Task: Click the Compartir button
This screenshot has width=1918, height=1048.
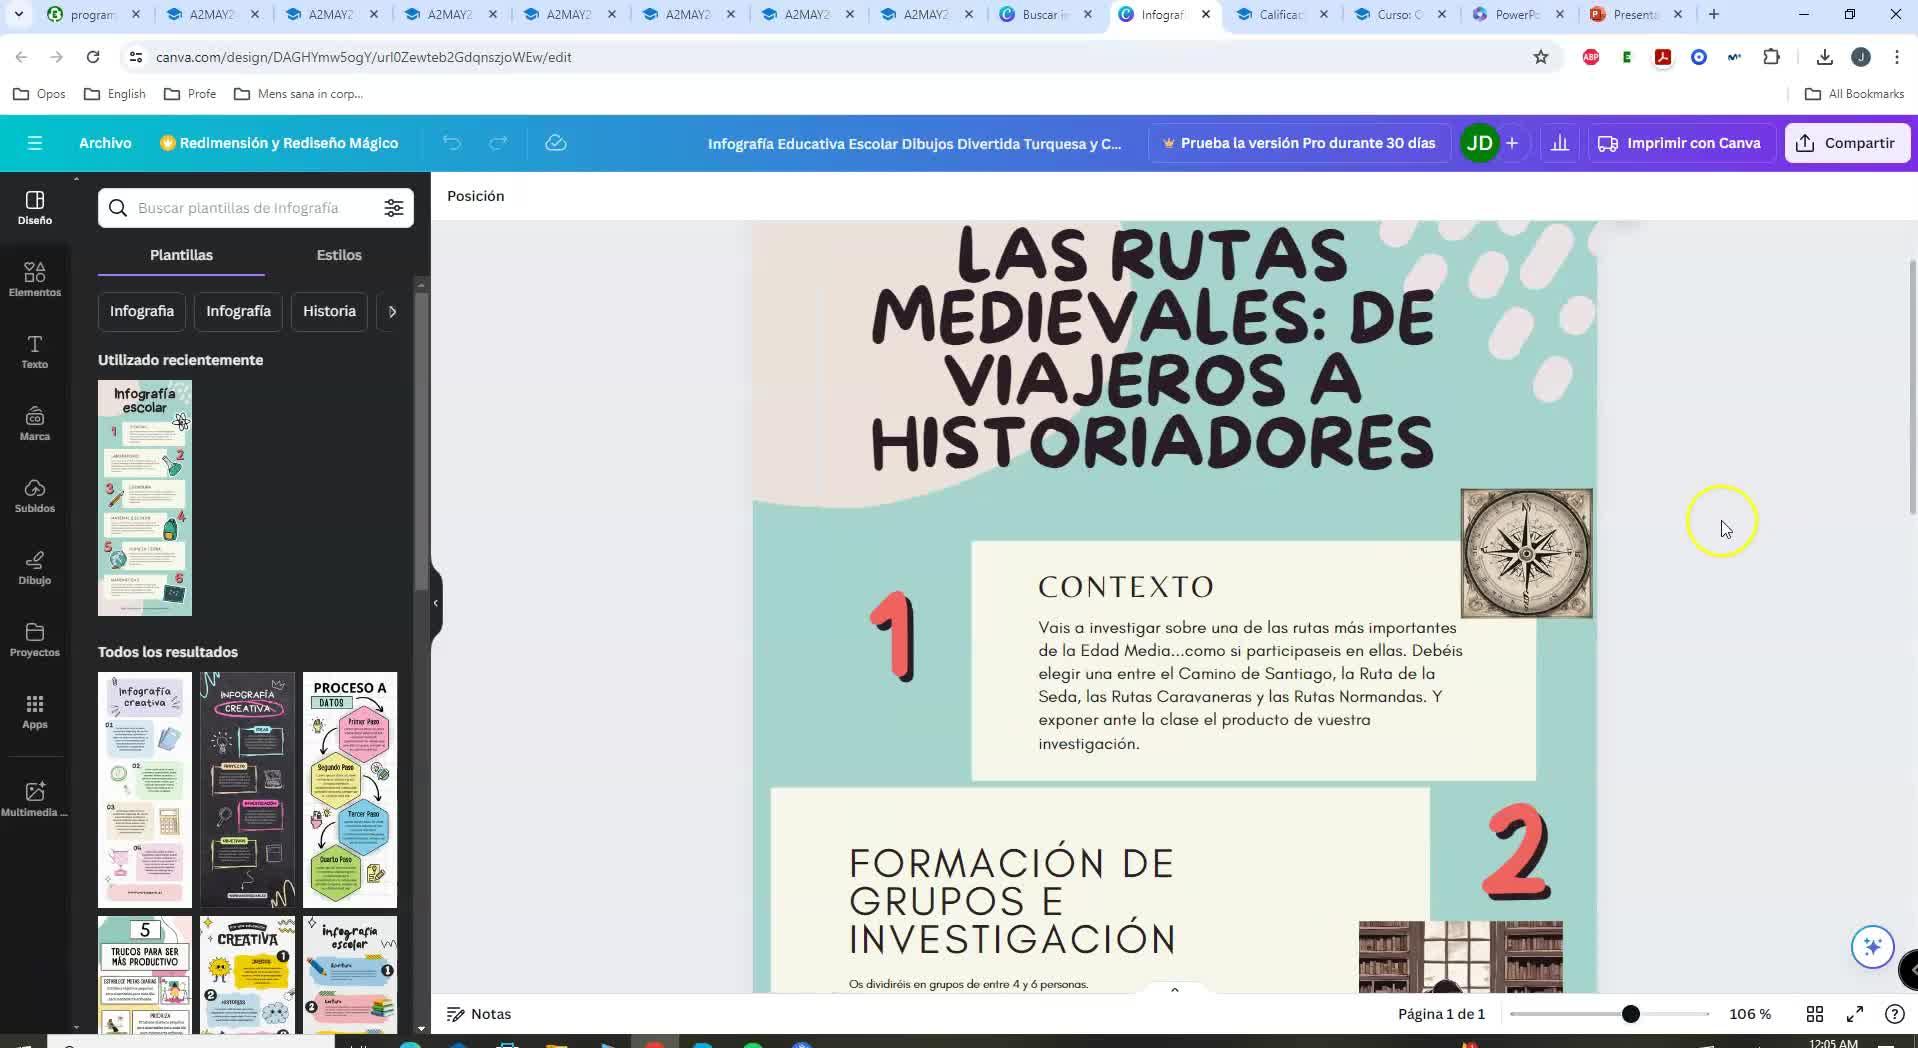Action: point(1846,143)
